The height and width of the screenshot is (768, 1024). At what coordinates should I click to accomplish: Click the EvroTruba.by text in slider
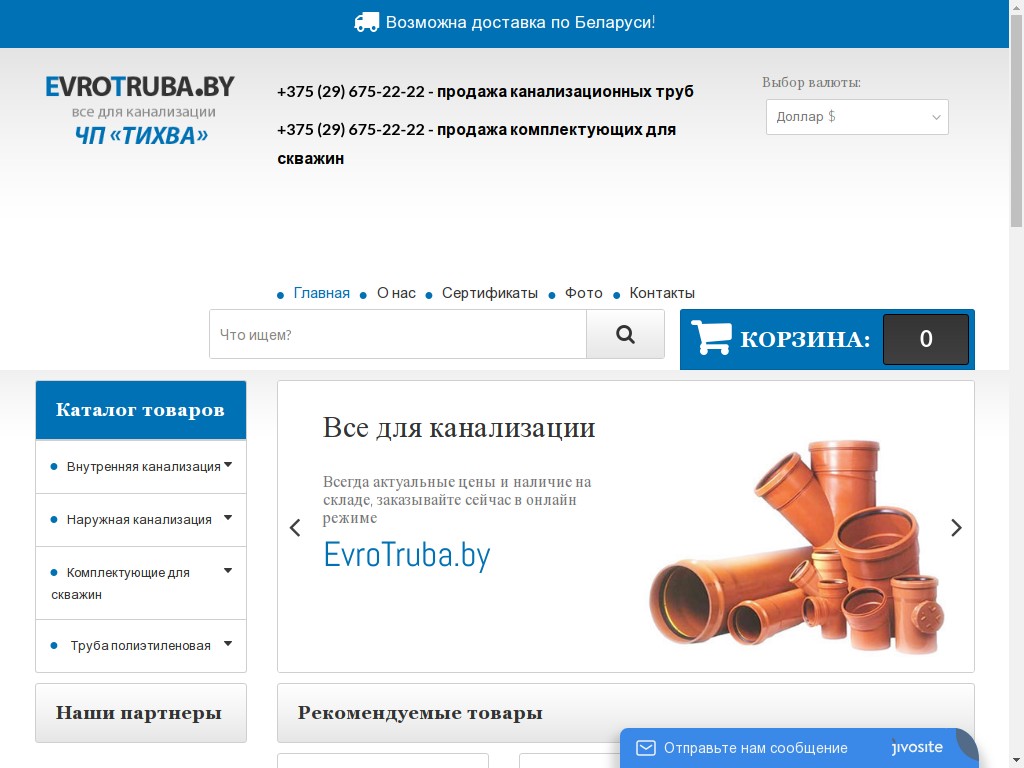click(x=407, y=556)
